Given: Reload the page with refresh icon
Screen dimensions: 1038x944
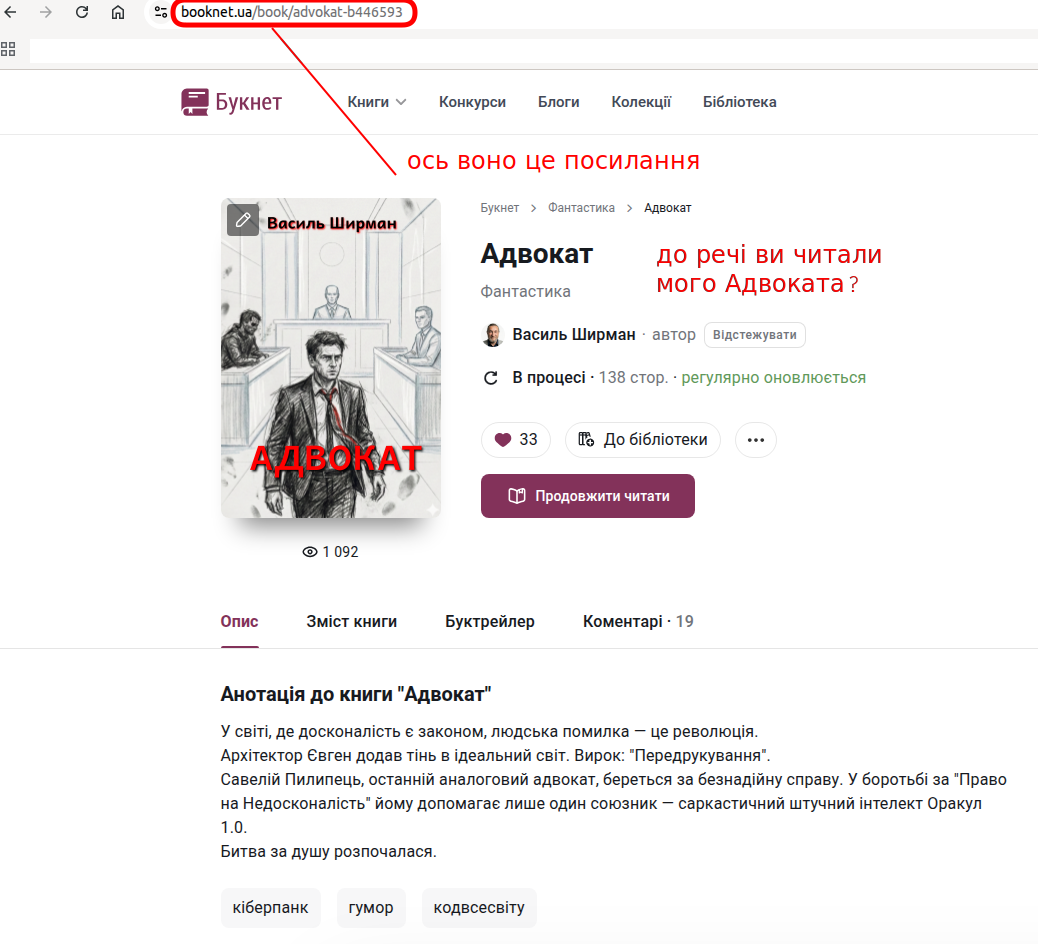Looking at the screenshot, I should (82, 12).
